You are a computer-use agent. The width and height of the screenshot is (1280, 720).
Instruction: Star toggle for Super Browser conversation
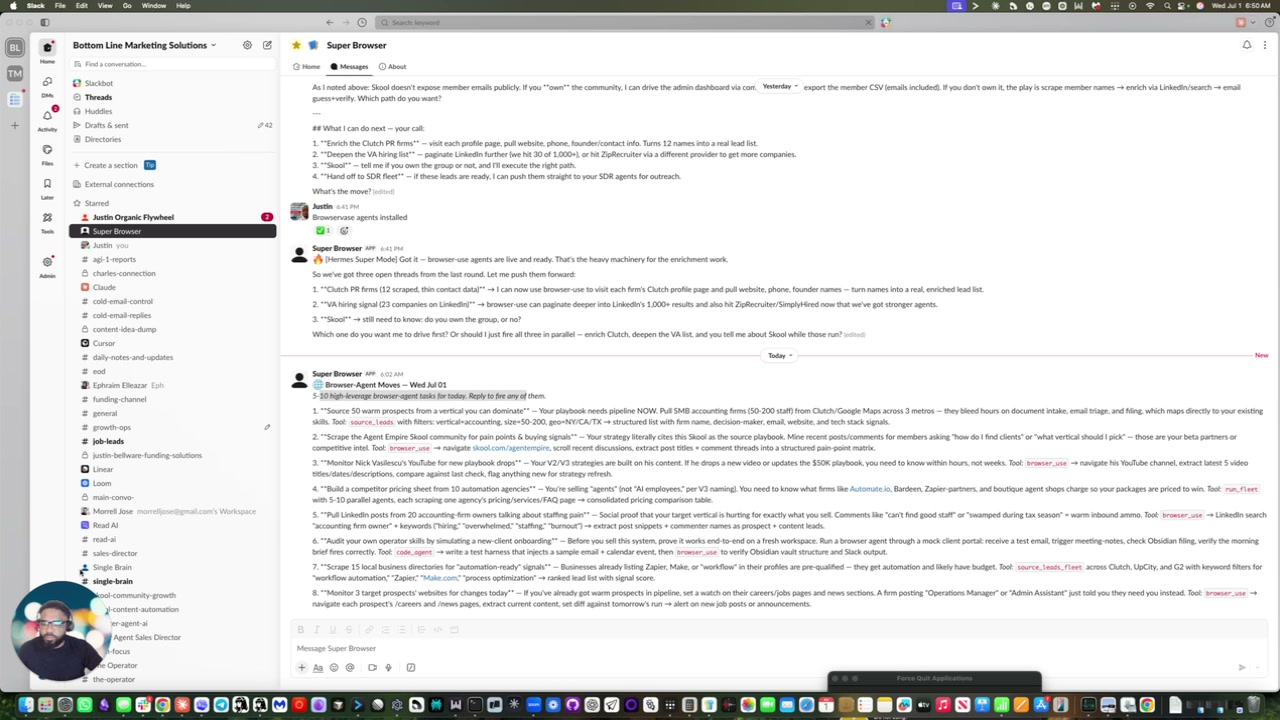[x=297, y=45]
